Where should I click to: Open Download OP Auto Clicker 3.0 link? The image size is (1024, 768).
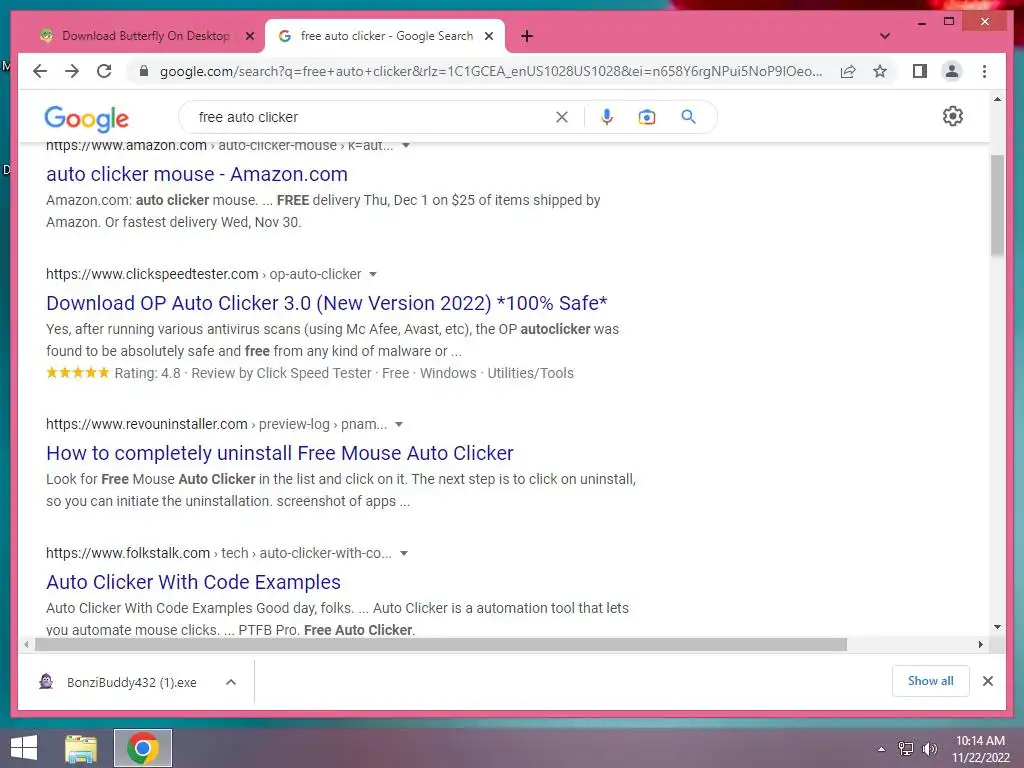click(x=327, y=303)
